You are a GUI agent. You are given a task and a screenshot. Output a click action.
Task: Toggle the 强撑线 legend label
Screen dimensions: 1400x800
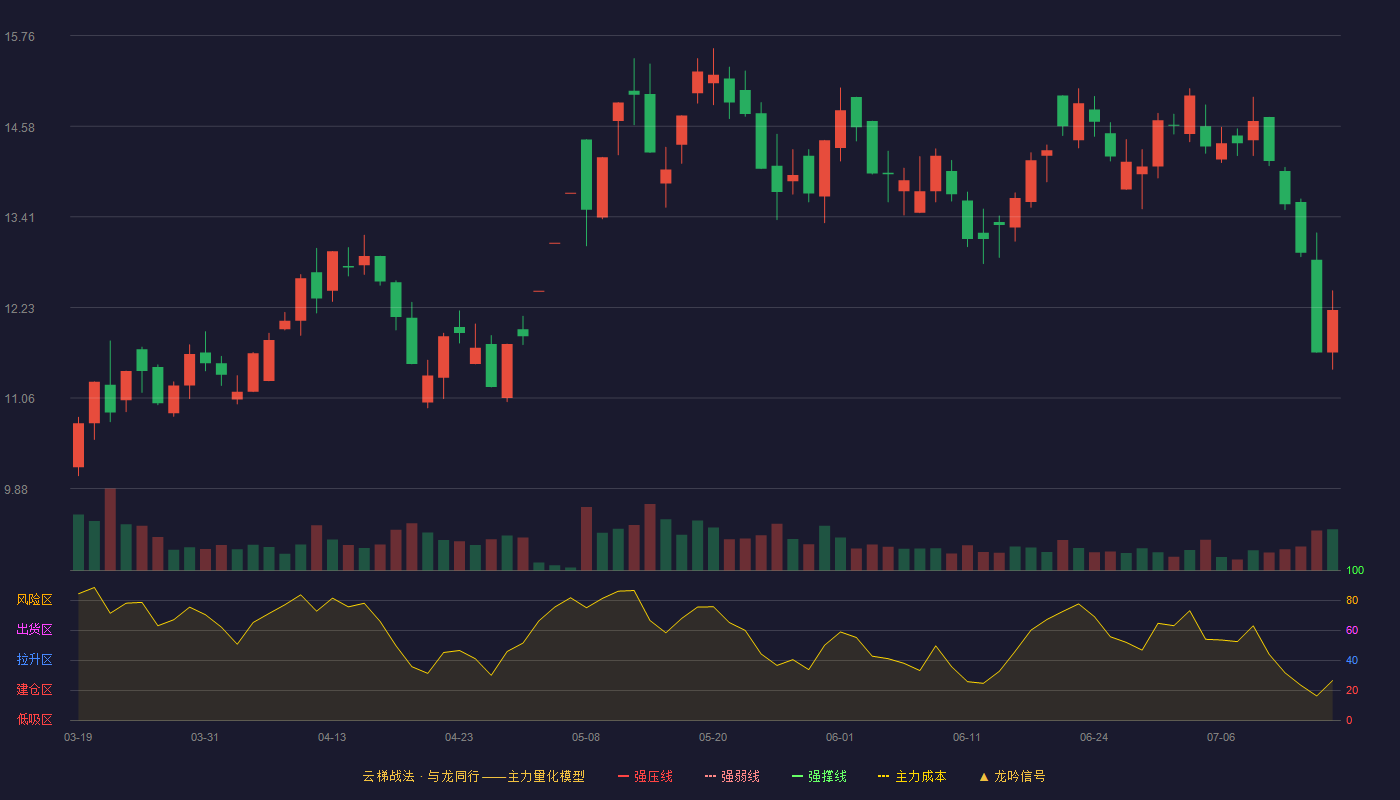point(827,776)
